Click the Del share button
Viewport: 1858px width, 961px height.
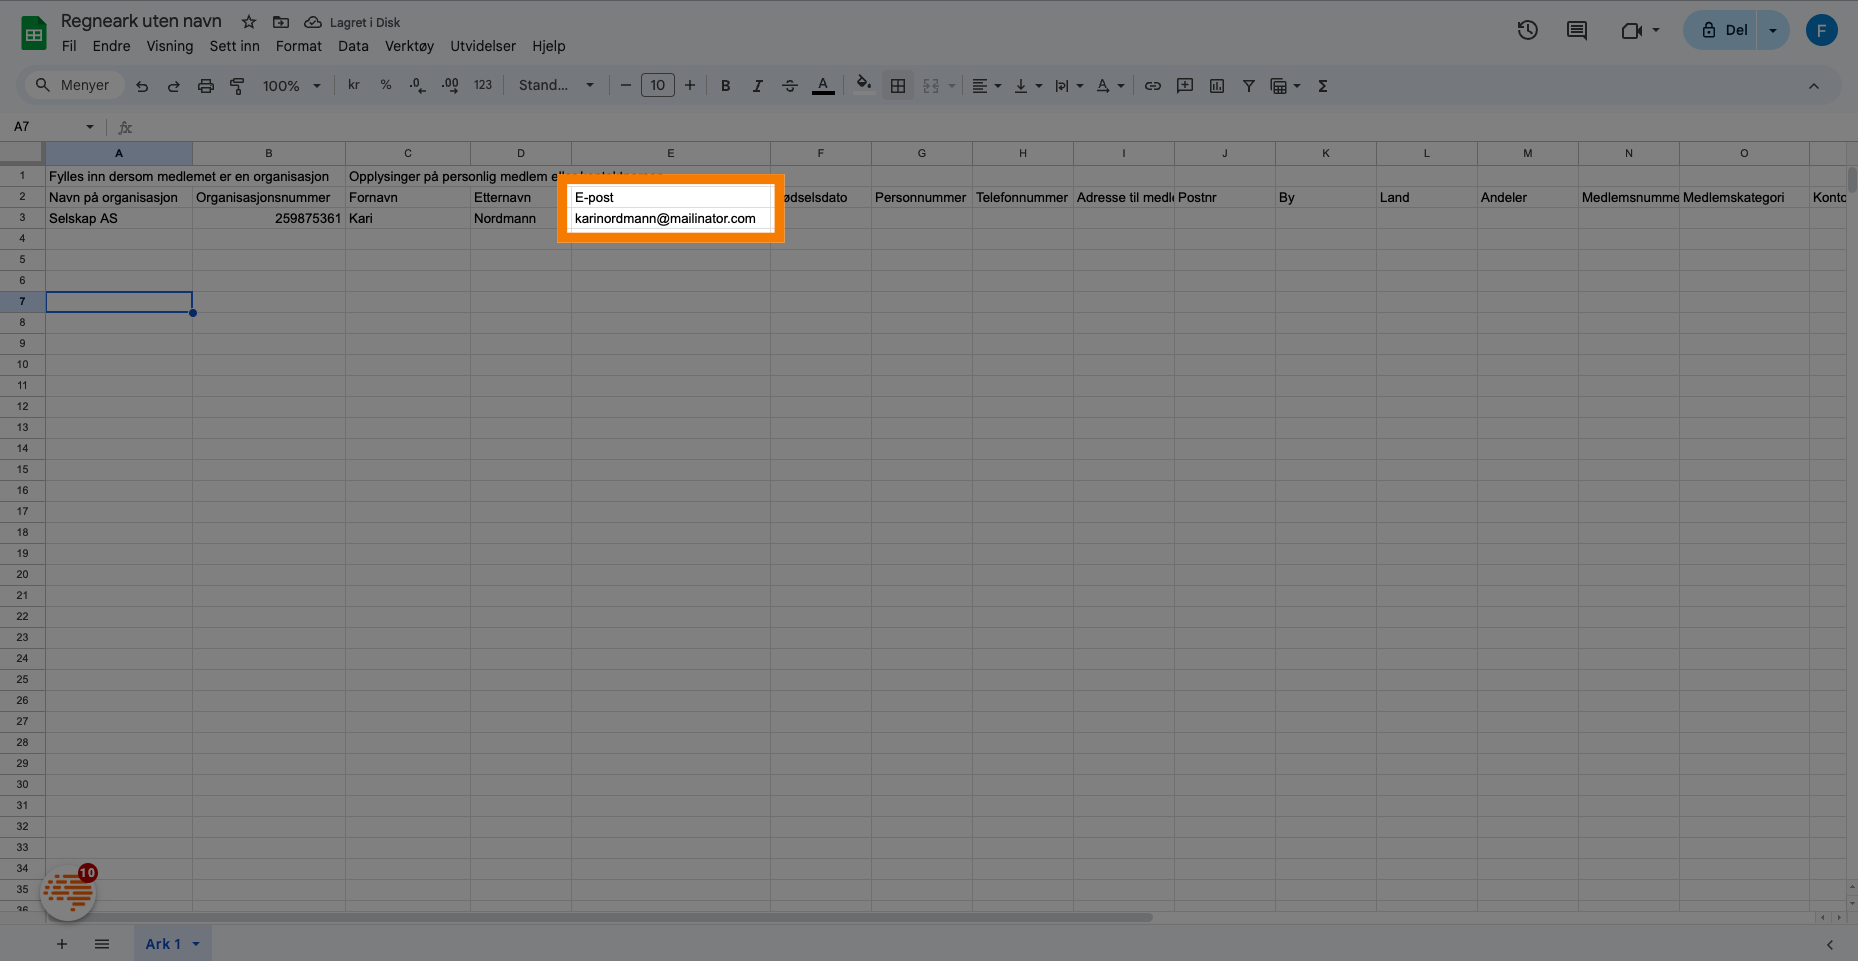(1724, 30)
